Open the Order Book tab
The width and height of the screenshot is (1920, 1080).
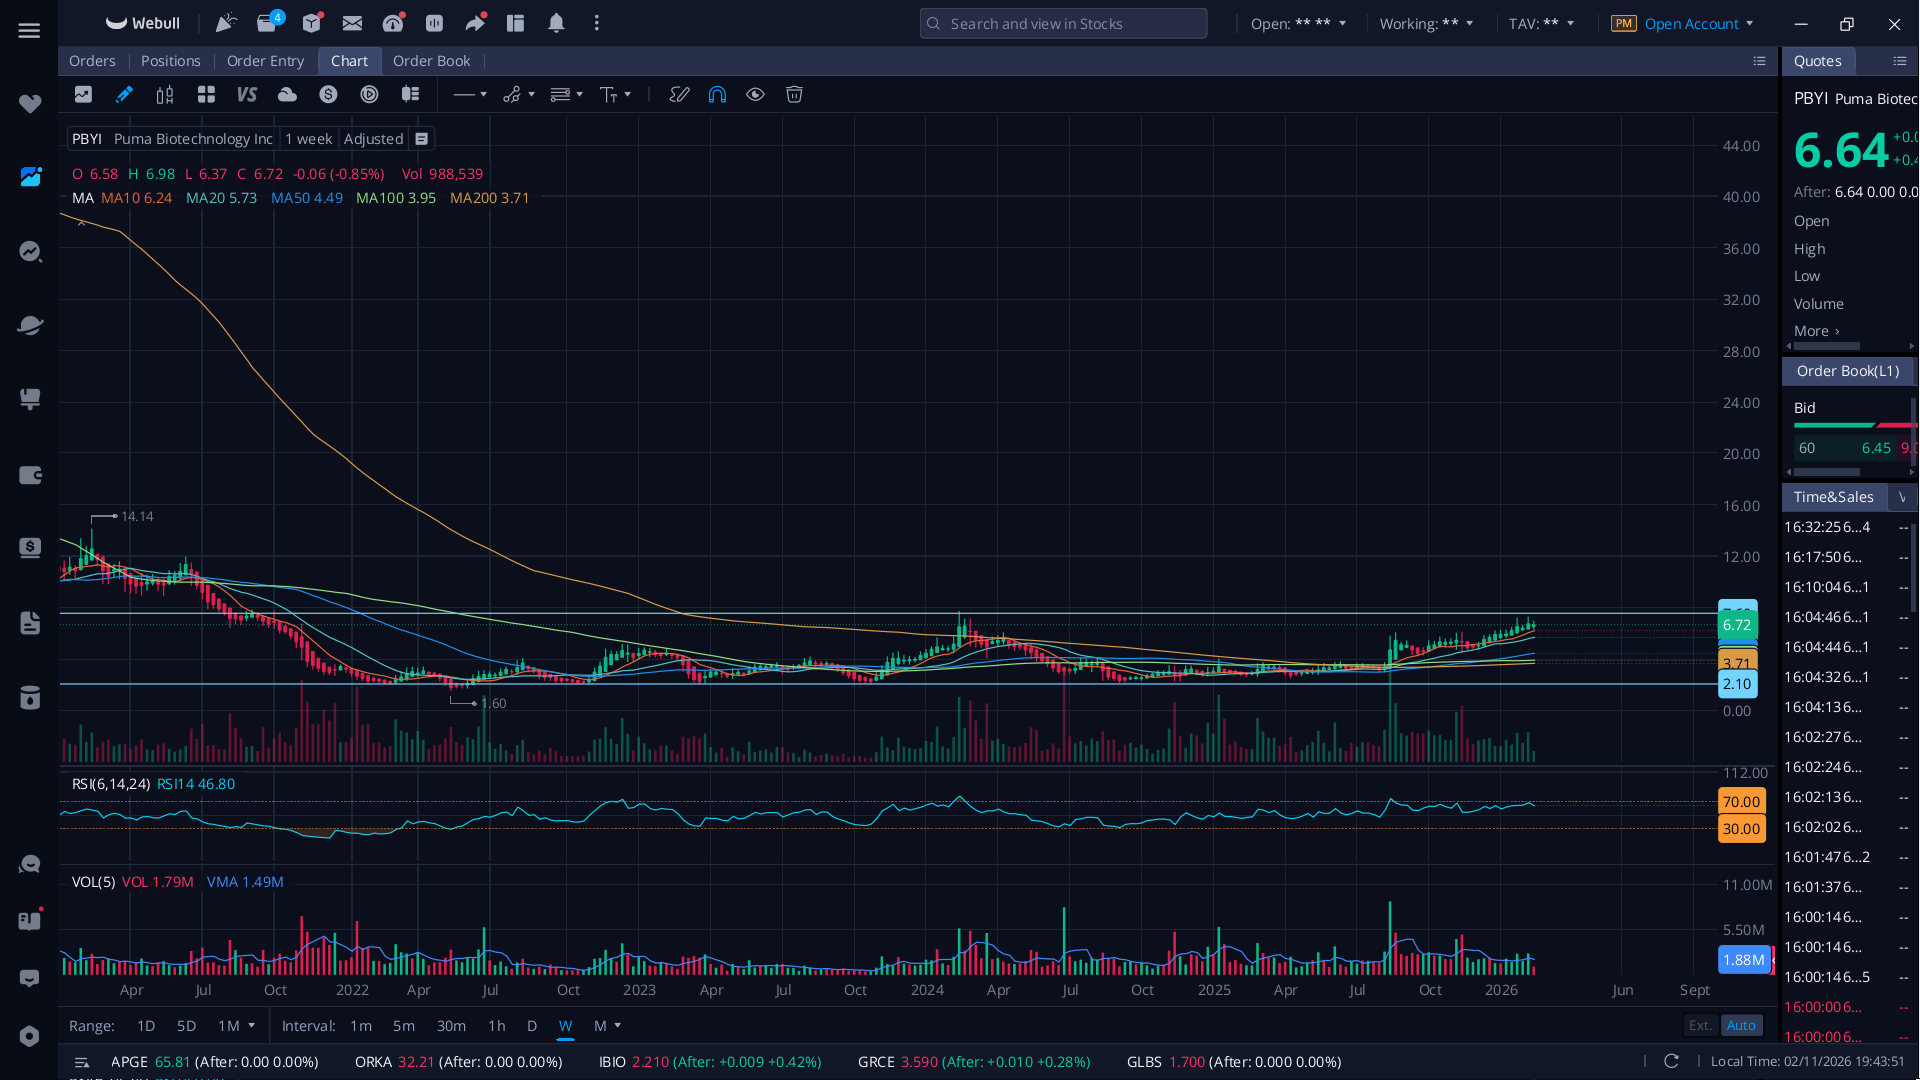(431, 61)
